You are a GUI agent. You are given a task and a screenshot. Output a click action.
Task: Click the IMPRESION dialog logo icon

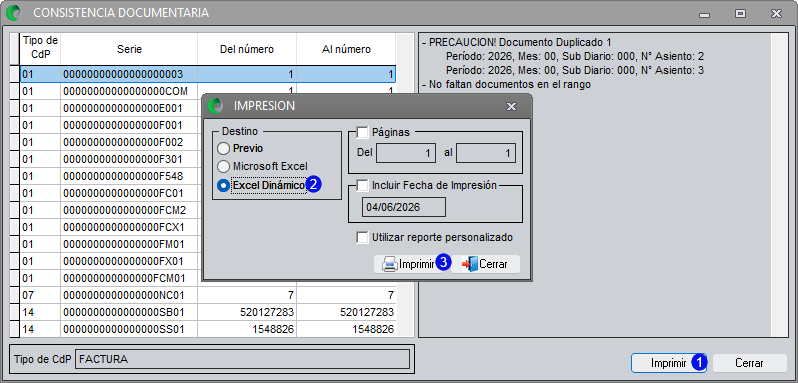click(x=216, y=106)
